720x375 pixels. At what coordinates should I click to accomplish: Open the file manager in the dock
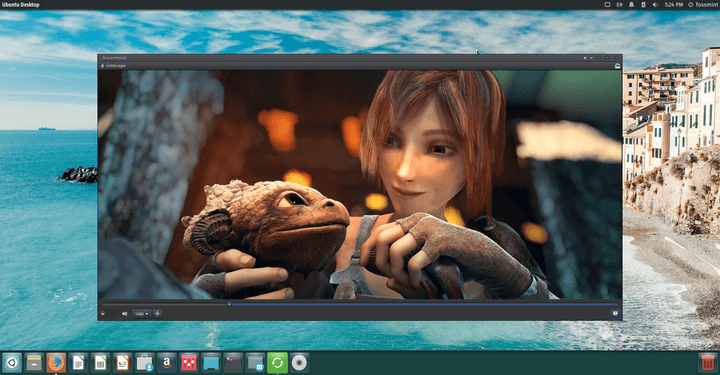[34, 363]
